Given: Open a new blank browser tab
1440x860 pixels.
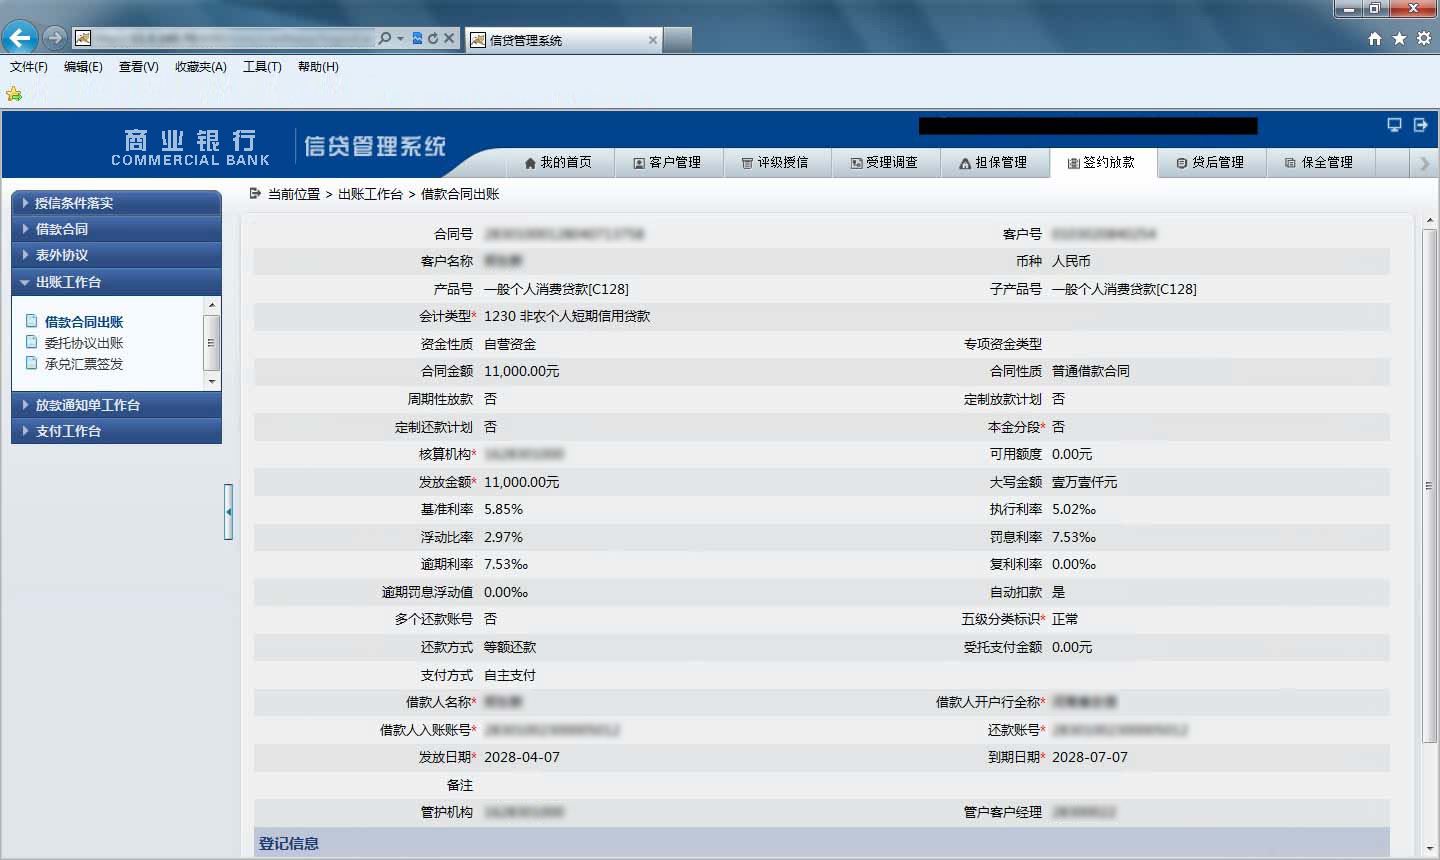Looking at the screenshot, I should pyautogui.click(x=677, y=40).
